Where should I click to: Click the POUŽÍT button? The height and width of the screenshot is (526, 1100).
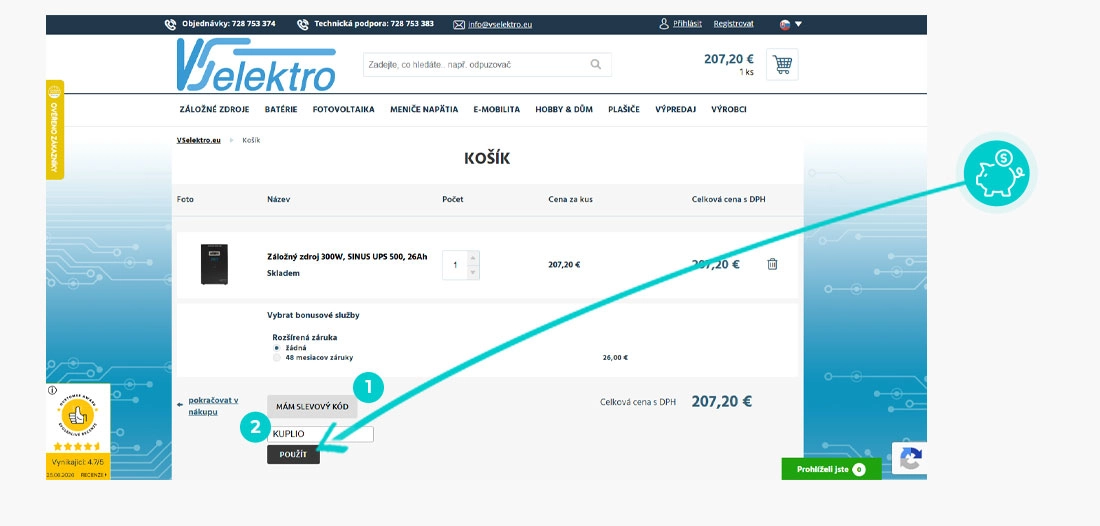point(293,454)
